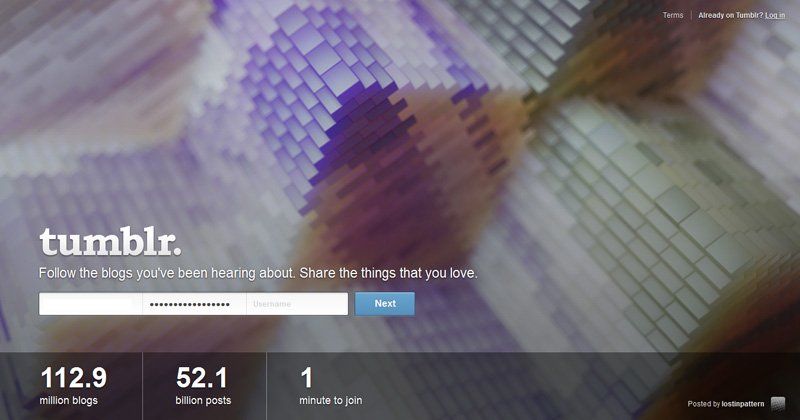This screenshot has width=800, height=420.
Task: Focus the blank email input field
Action: coord(91,304)
